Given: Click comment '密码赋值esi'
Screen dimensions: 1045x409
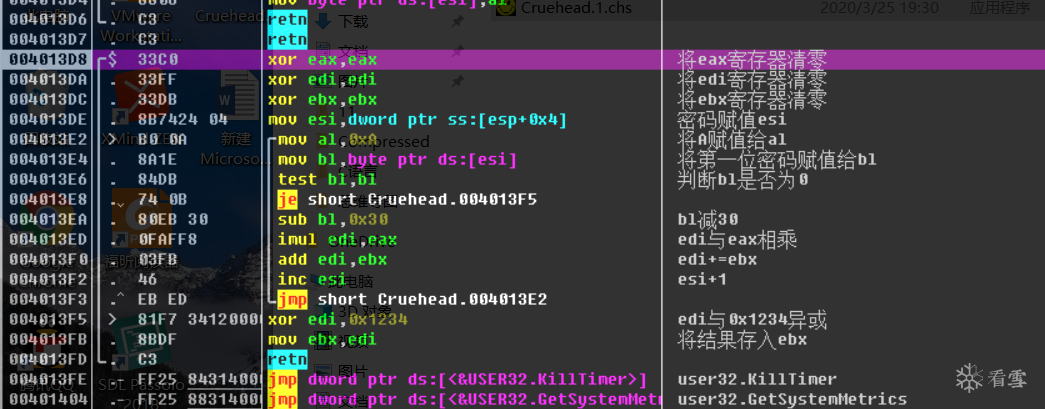Looking at the screenshot, I should [x=732, y=119].
